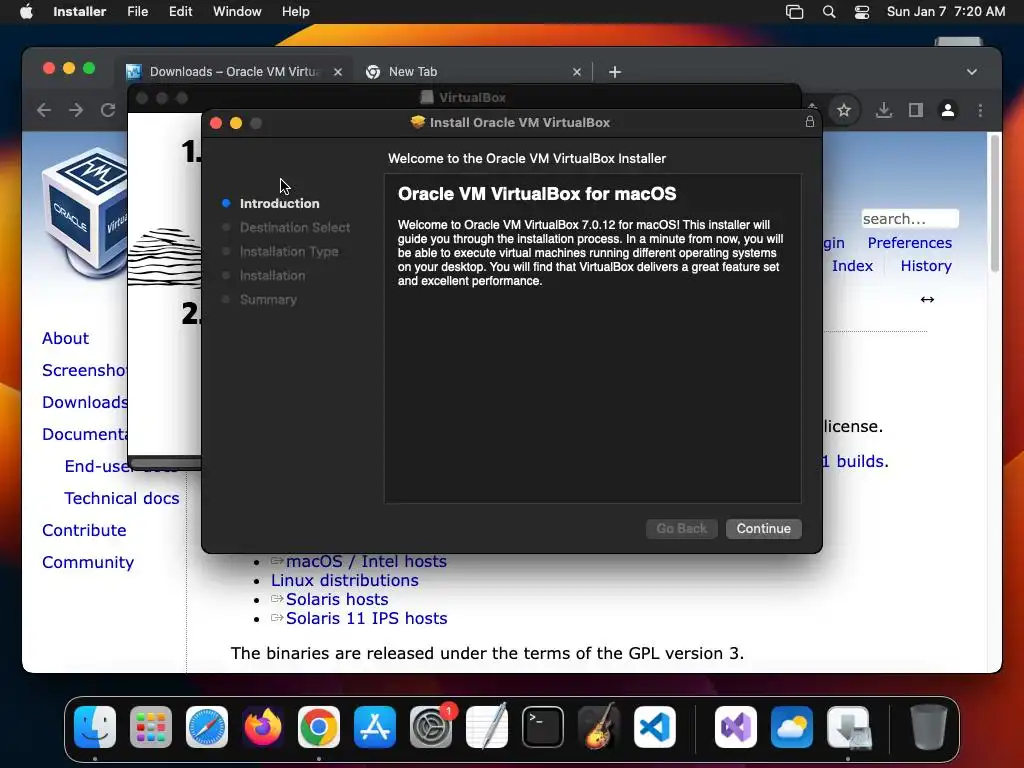This screenshot has width=1024, height=768.
Task: Open the Solaris hosts link
Action: (337, 600)
